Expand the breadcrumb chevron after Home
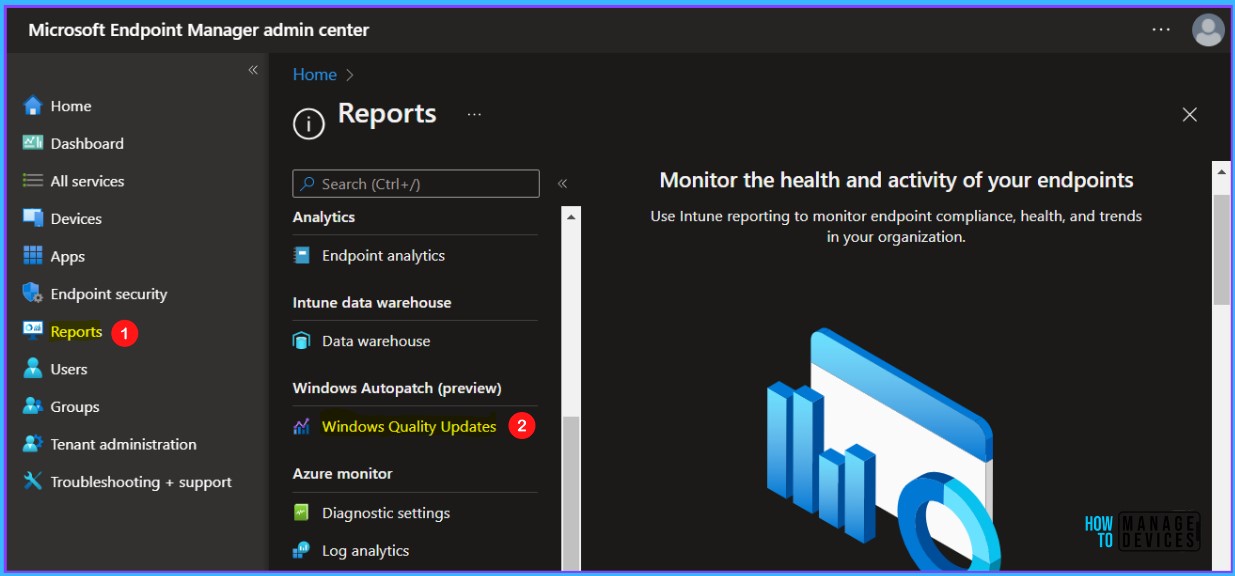The image size is (1235, 576). point(350,75)
